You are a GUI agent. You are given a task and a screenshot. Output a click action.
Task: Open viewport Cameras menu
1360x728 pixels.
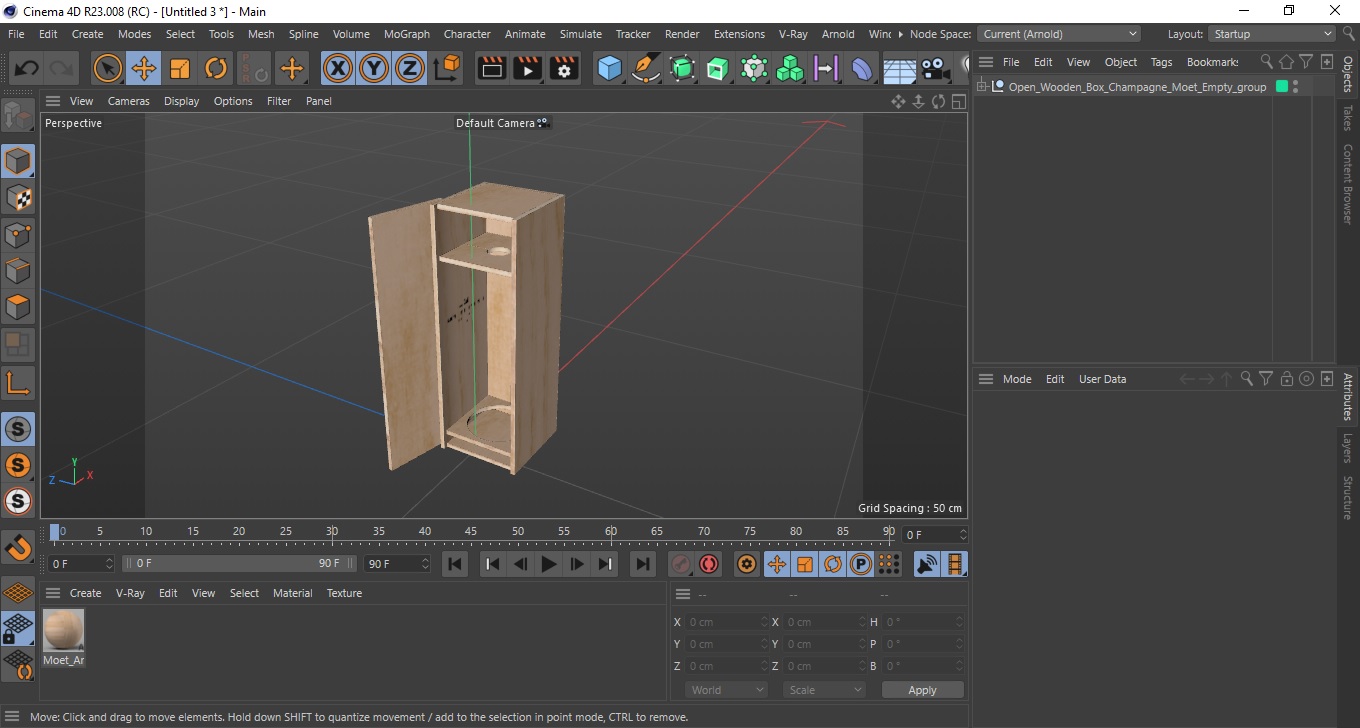(x=129, y=101)
